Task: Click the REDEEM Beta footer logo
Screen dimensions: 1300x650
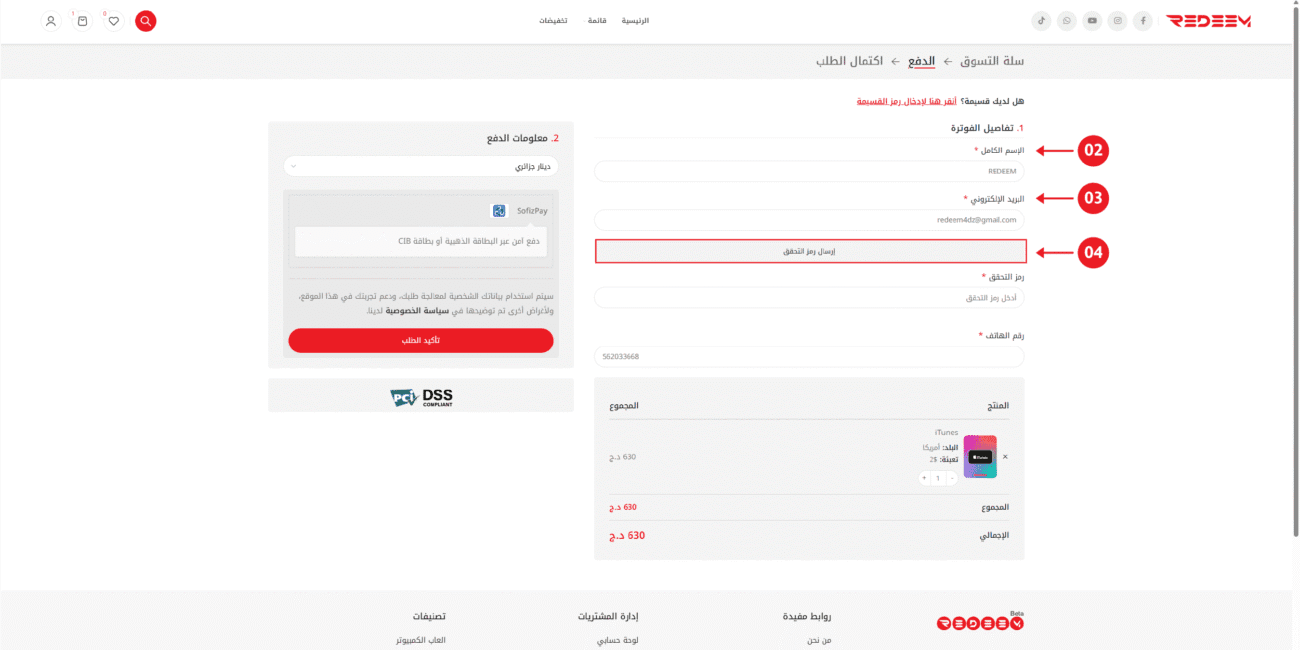Action: (980, 622)
